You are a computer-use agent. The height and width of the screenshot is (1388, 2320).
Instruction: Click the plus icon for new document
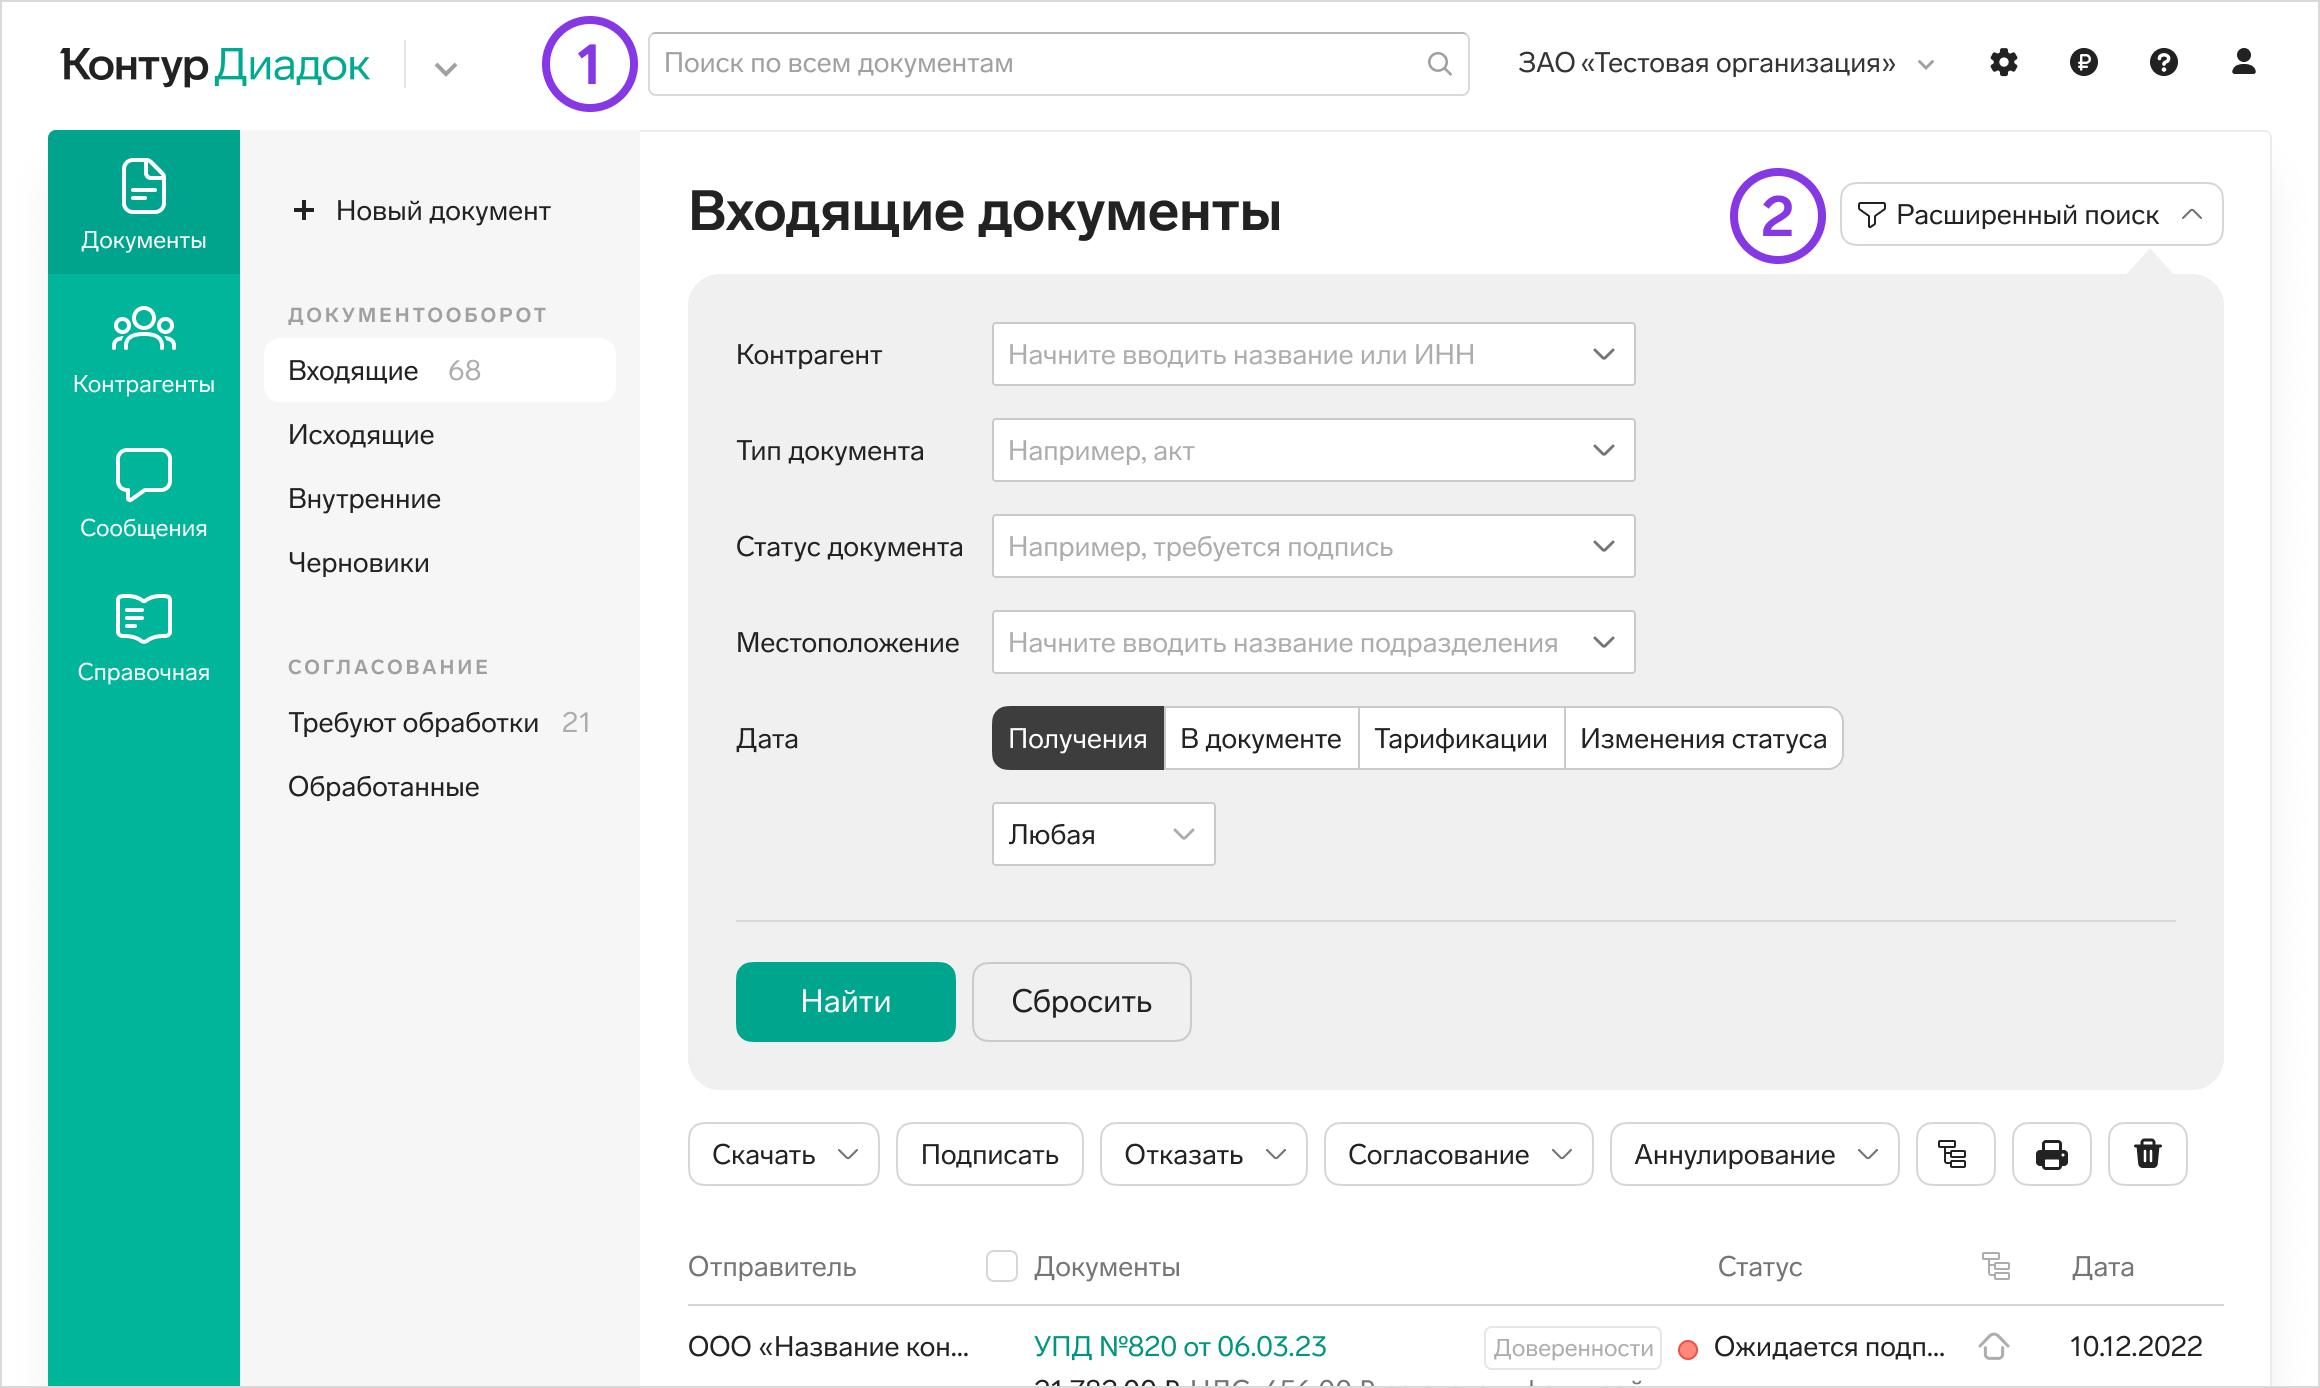(303, 210)
